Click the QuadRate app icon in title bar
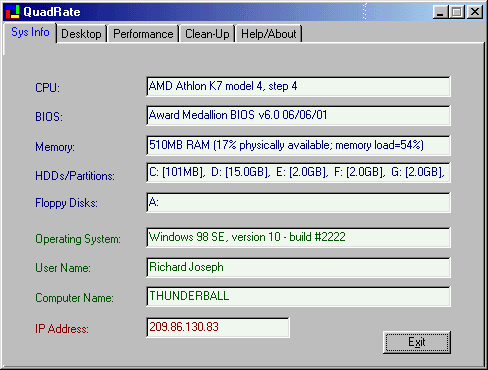 [13, 12]
